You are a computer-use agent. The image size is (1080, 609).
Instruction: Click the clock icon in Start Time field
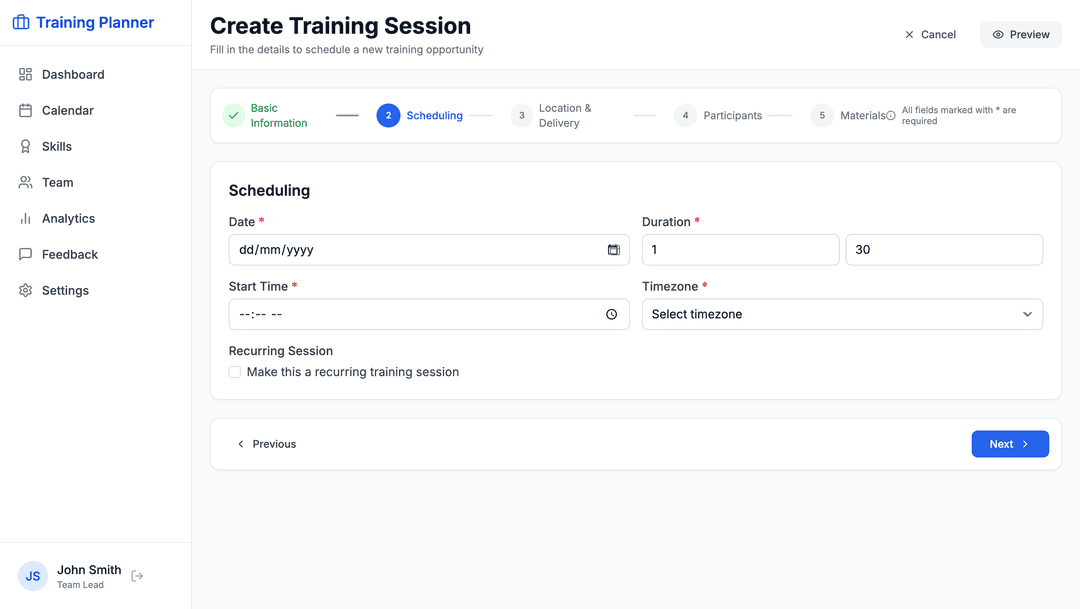611,314
